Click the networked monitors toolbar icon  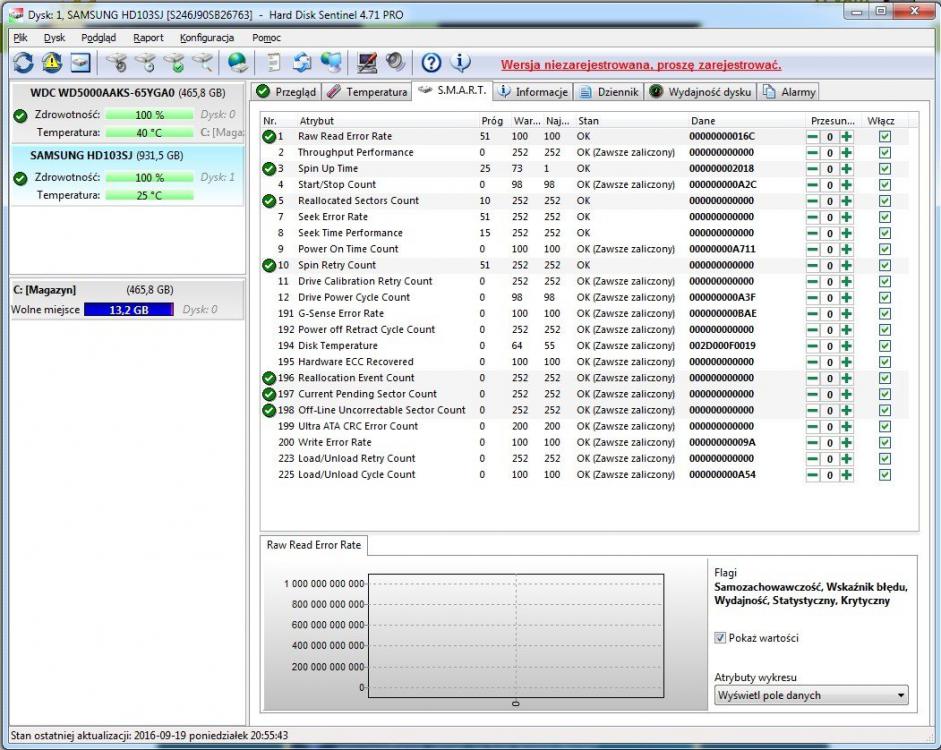331,62
